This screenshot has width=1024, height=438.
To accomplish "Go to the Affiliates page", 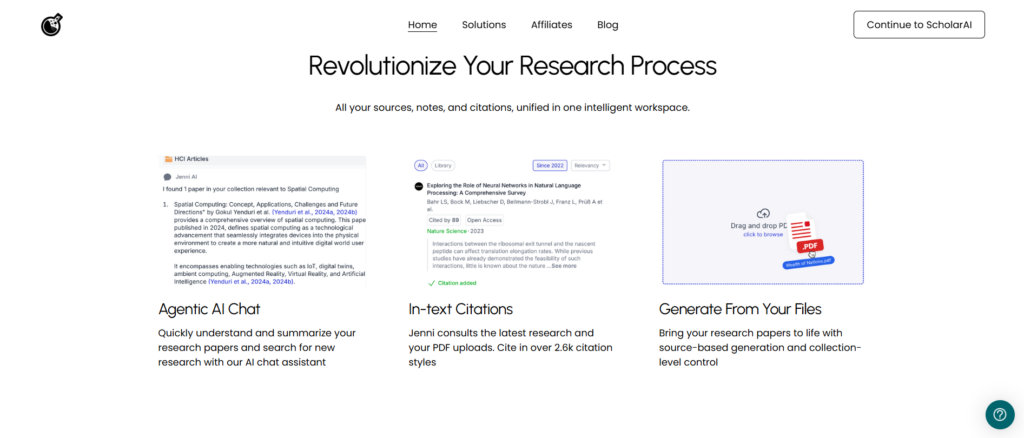I will [551, 25].
